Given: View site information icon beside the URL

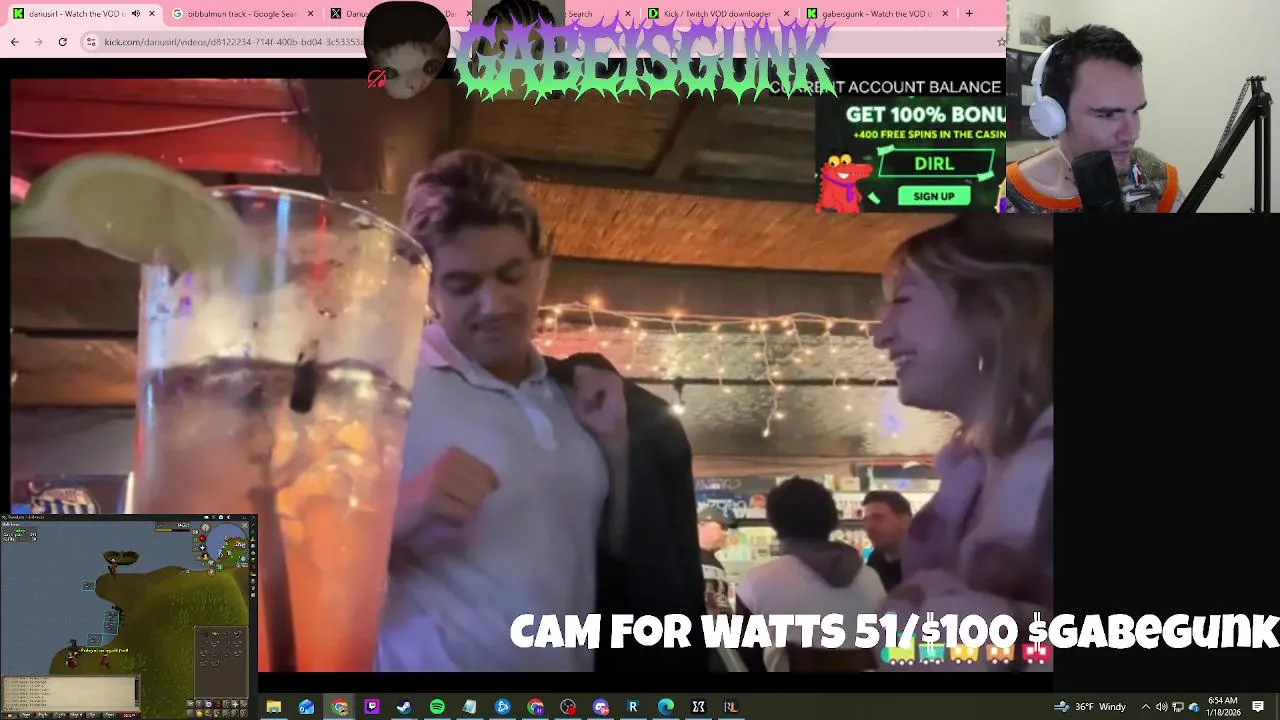Looking at the screenshot, I should click(91, 41).
